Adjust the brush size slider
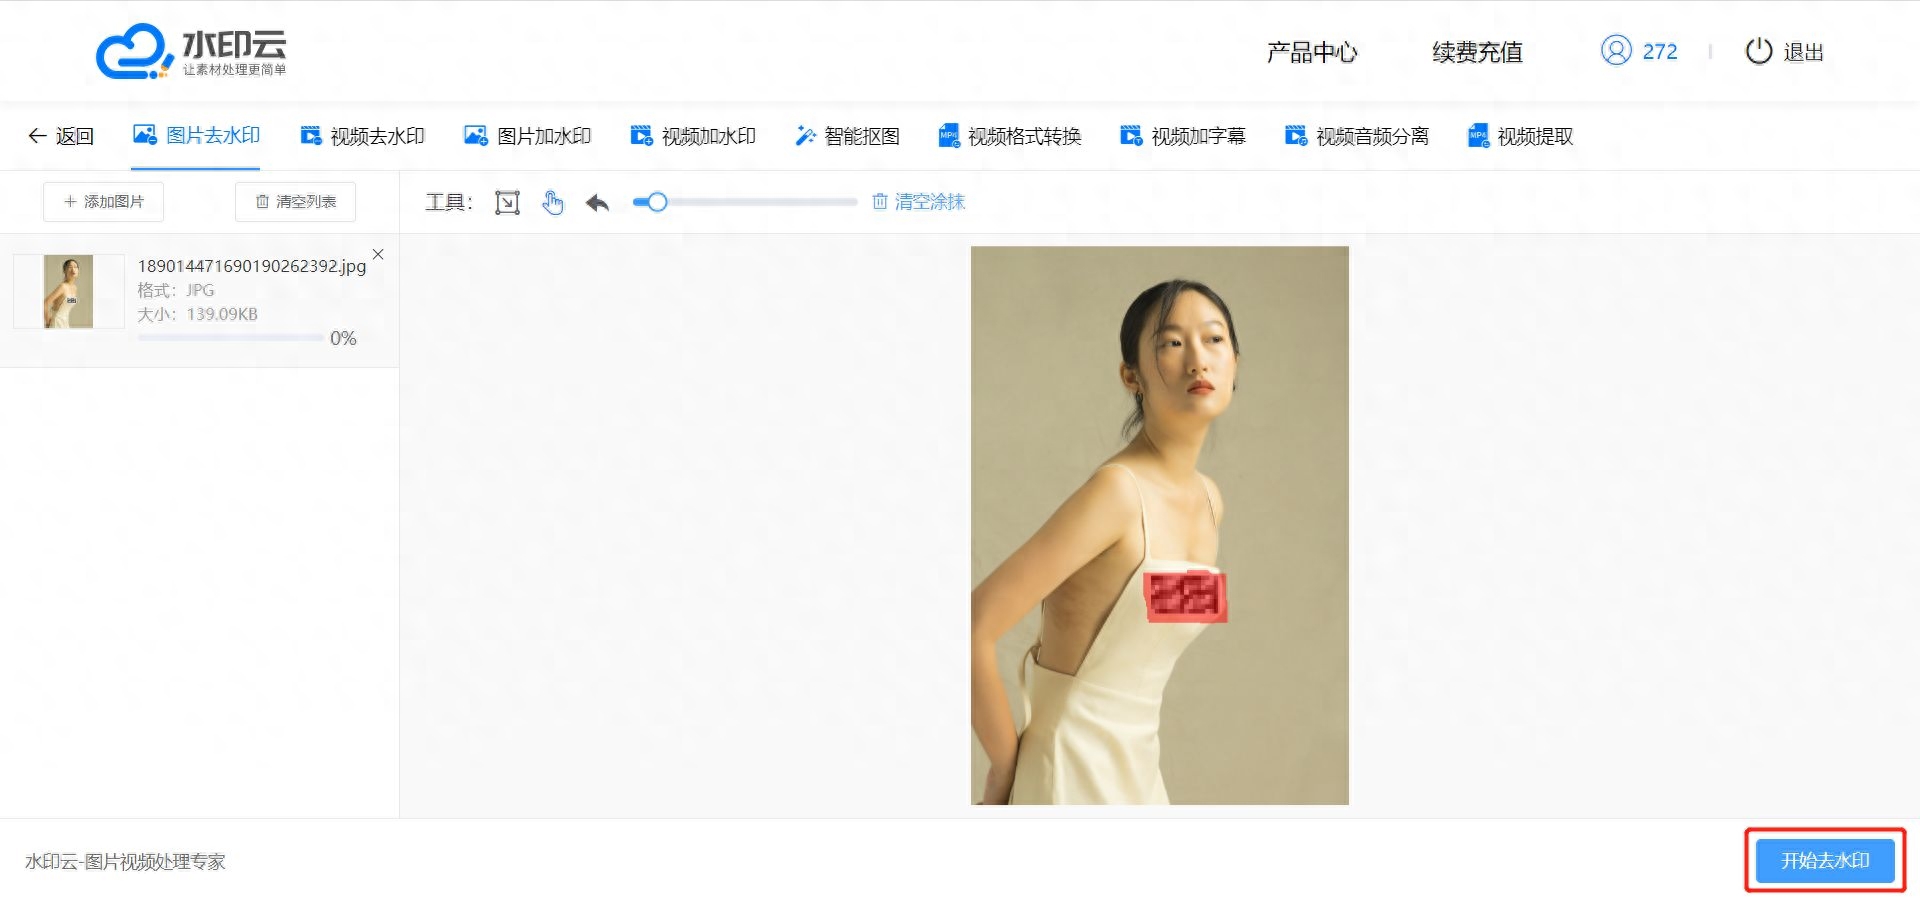Screen dimensions: 1920x902 745,202
